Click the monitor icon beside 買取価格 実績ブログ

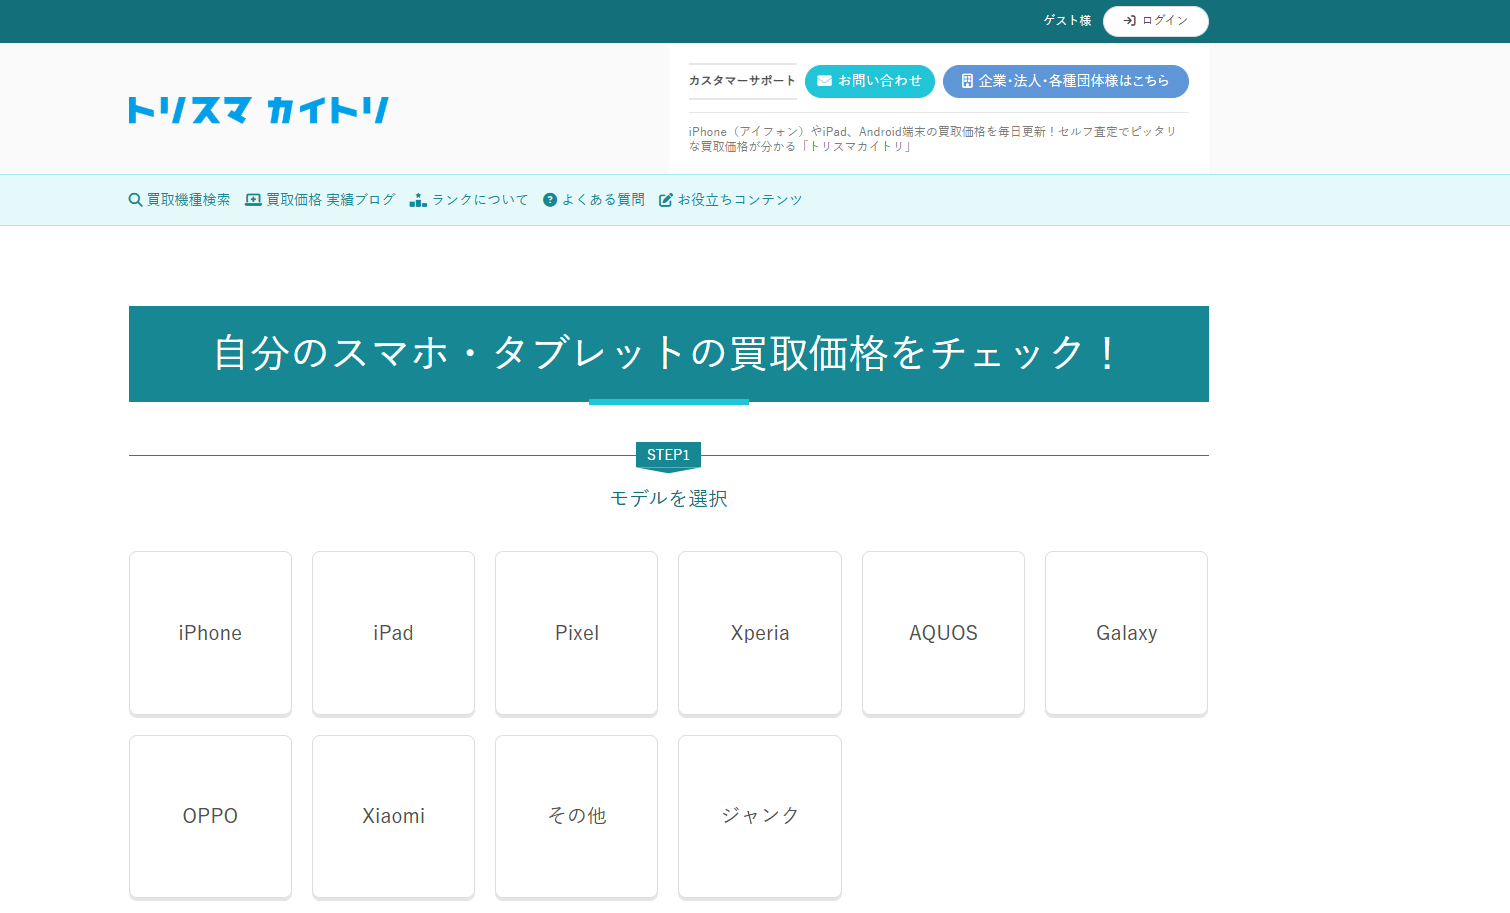pyautogui.click(x=253, y=200)
